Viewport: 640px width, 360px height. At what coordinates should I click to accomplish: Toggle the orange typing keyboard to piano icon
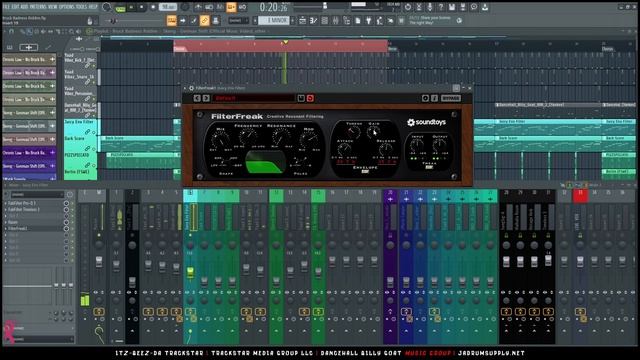coord(172,20)
